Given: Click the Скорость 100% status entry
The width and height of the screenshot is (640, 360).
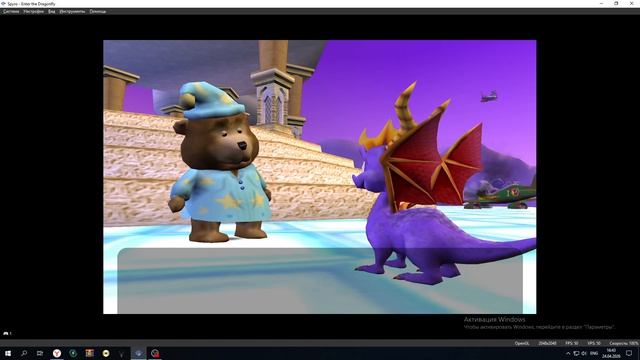Looking at the screenshot, I should point(624,343).
